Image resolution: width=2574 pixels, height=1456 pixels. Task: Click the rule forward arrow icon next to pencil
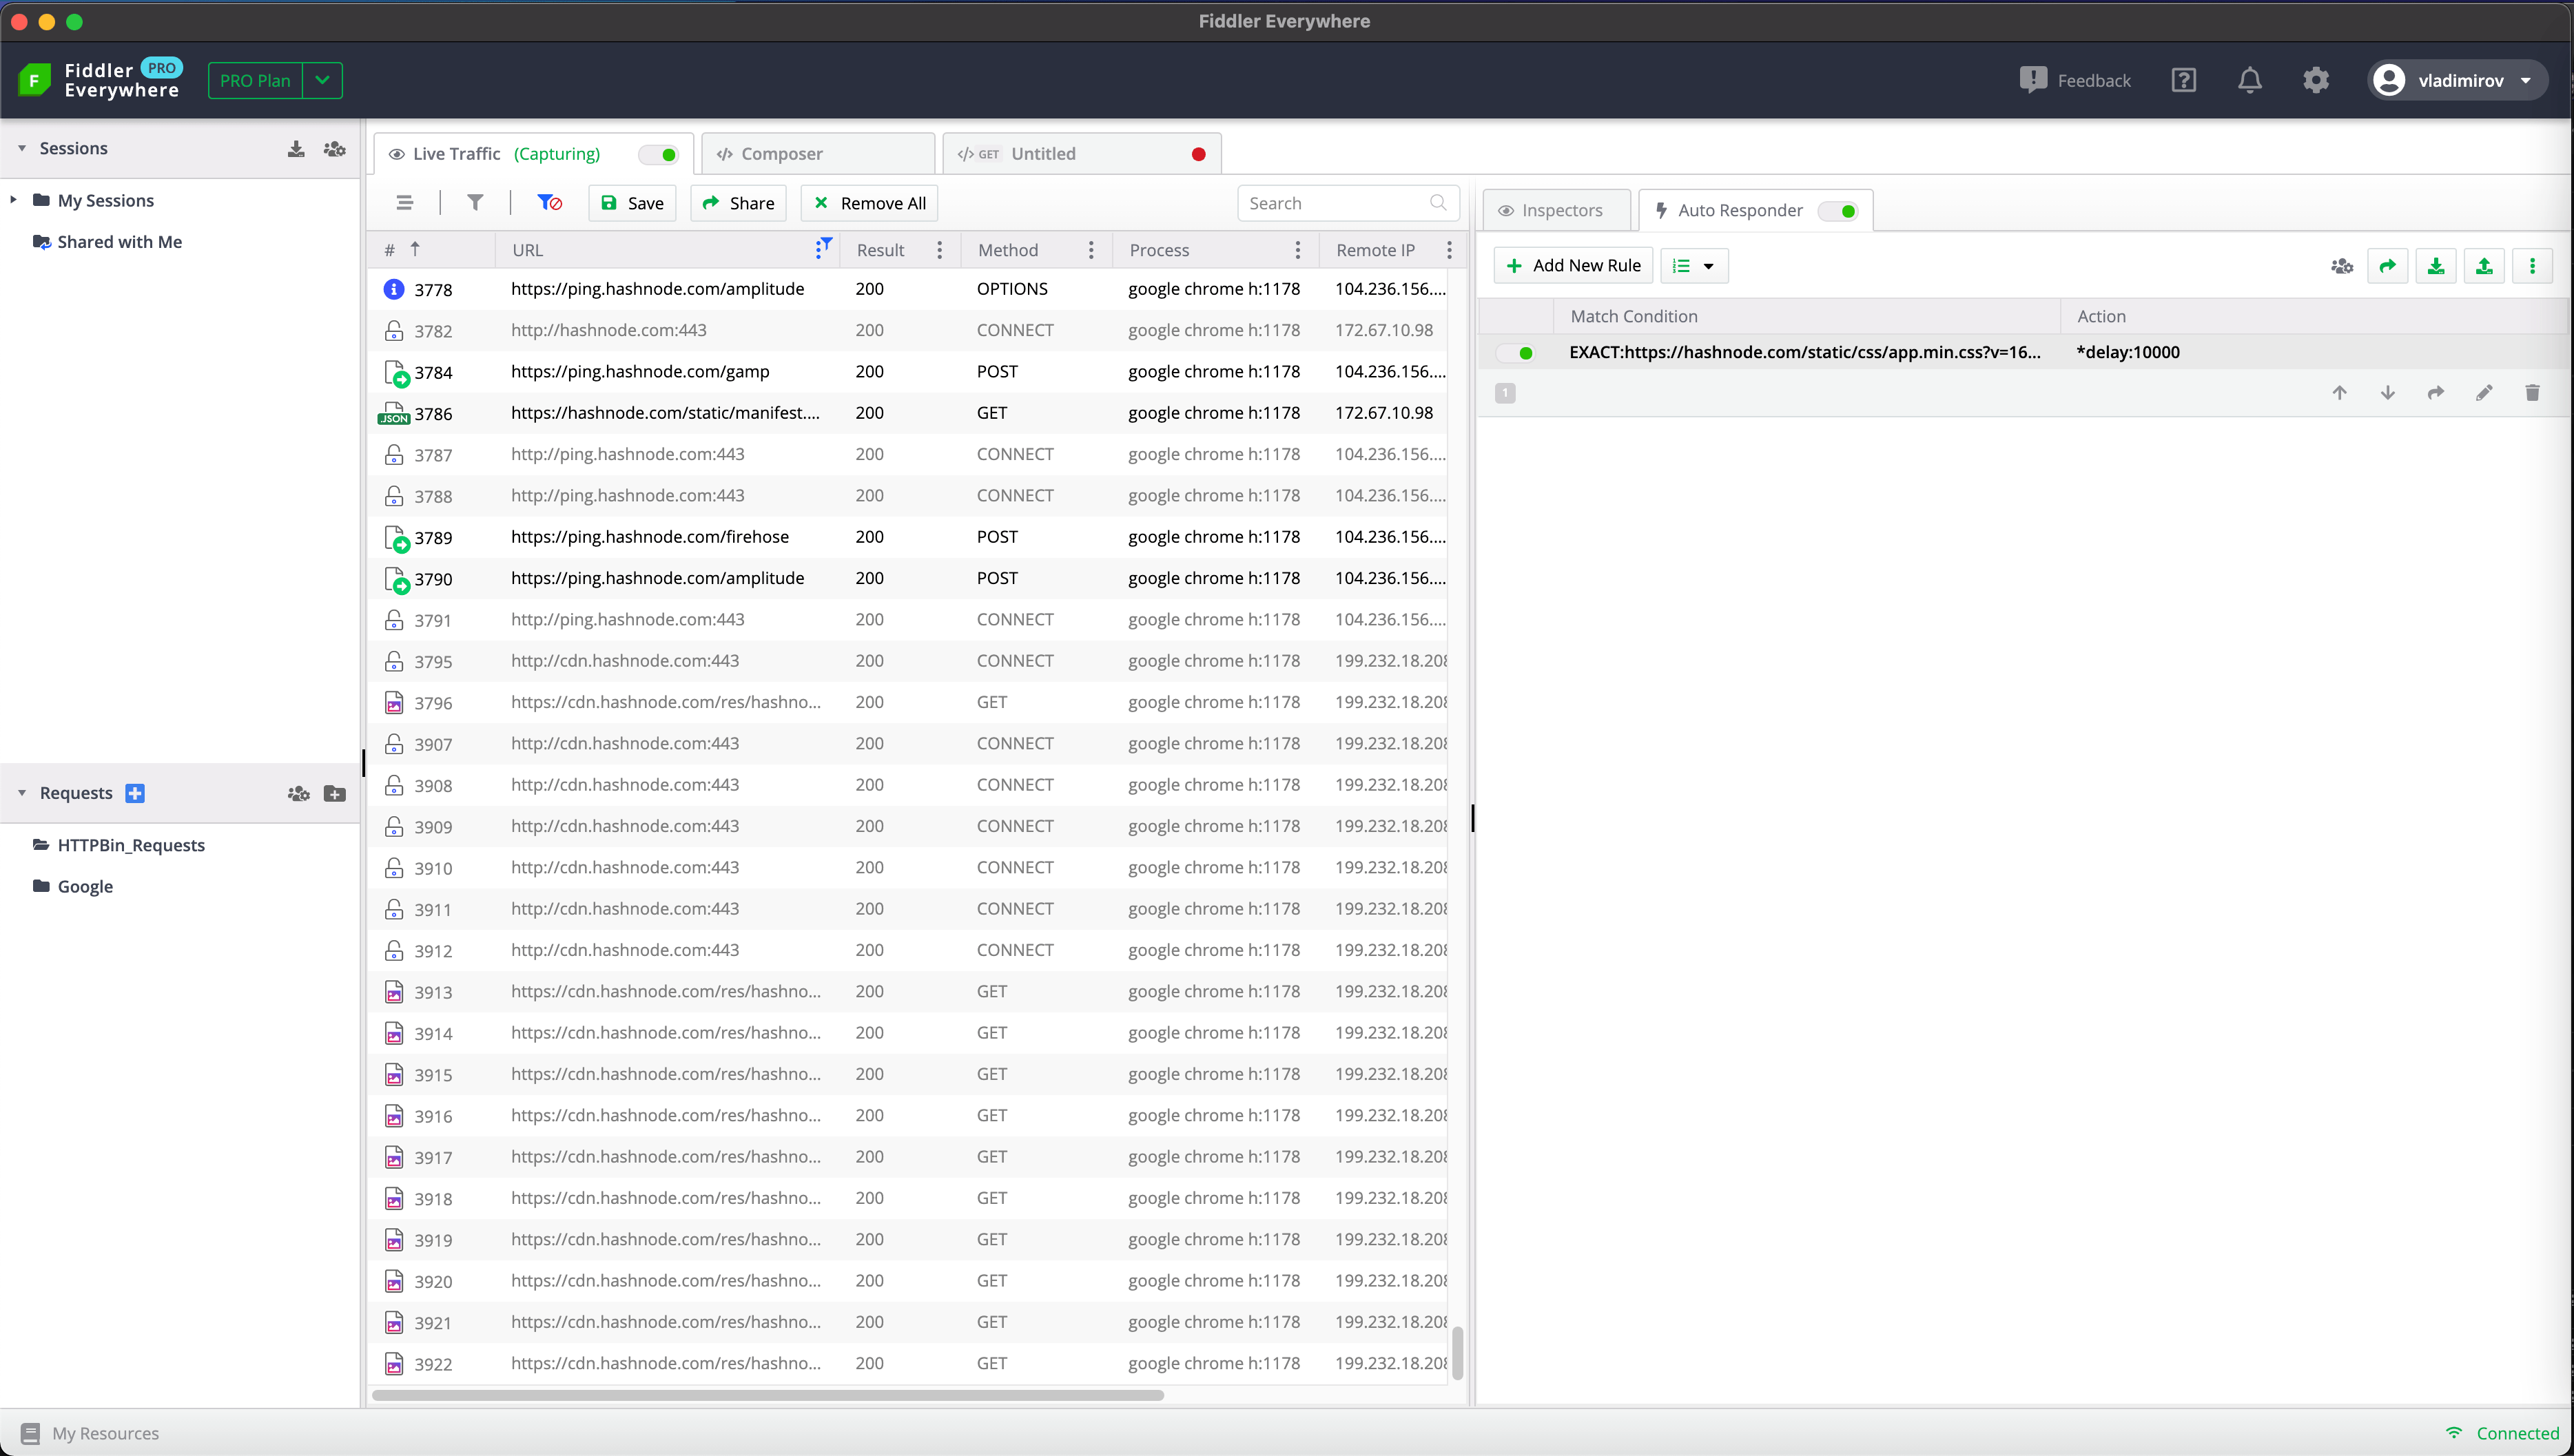click(2436, 393)
